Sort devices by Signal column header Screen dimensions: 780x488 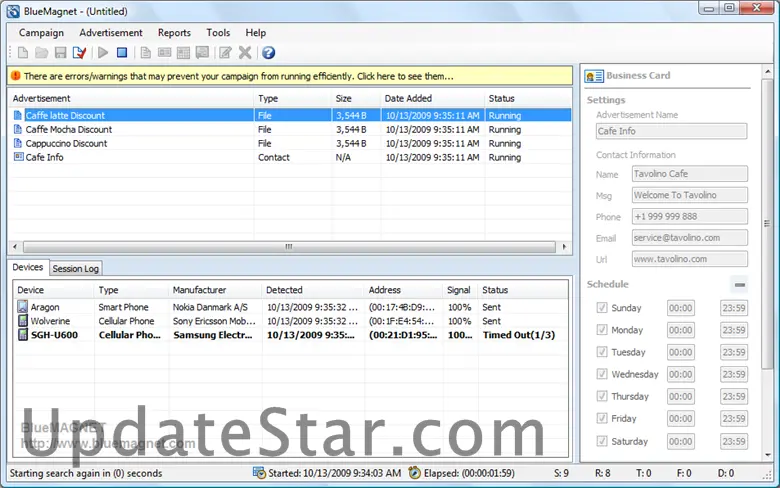point(460,290)
